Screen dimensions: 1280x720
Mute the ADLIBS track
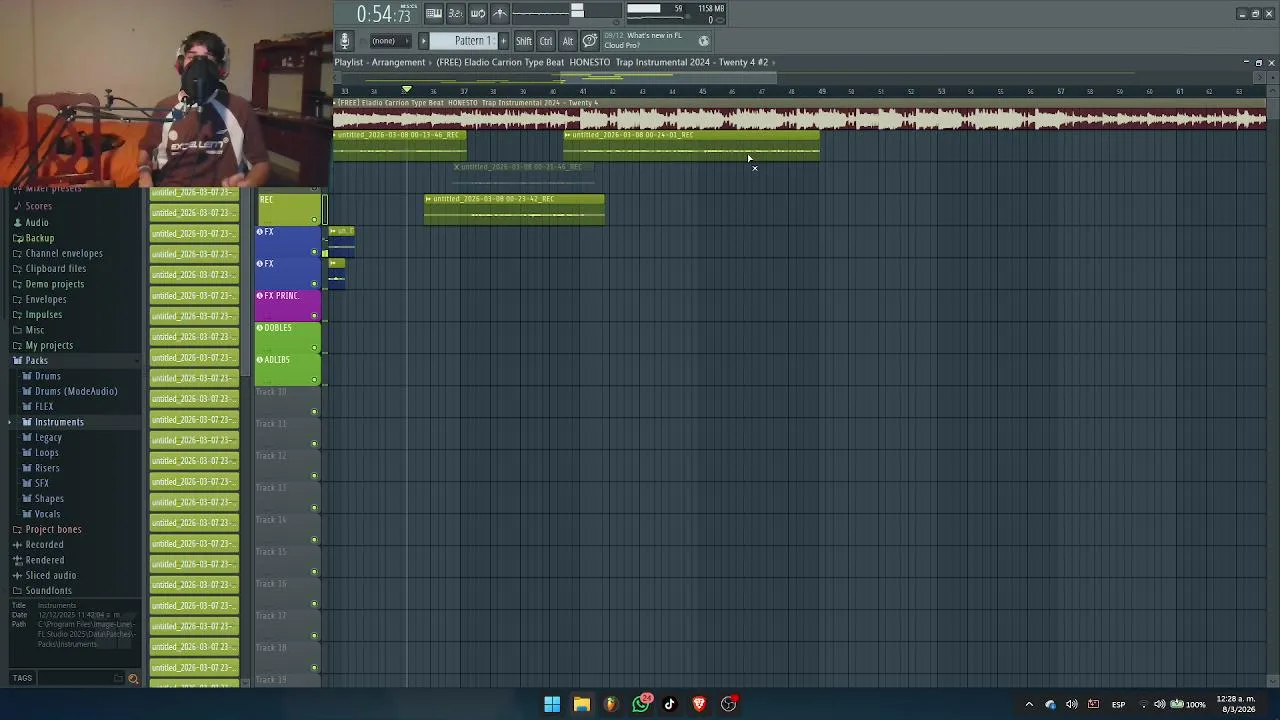click(x=314, y=380)
